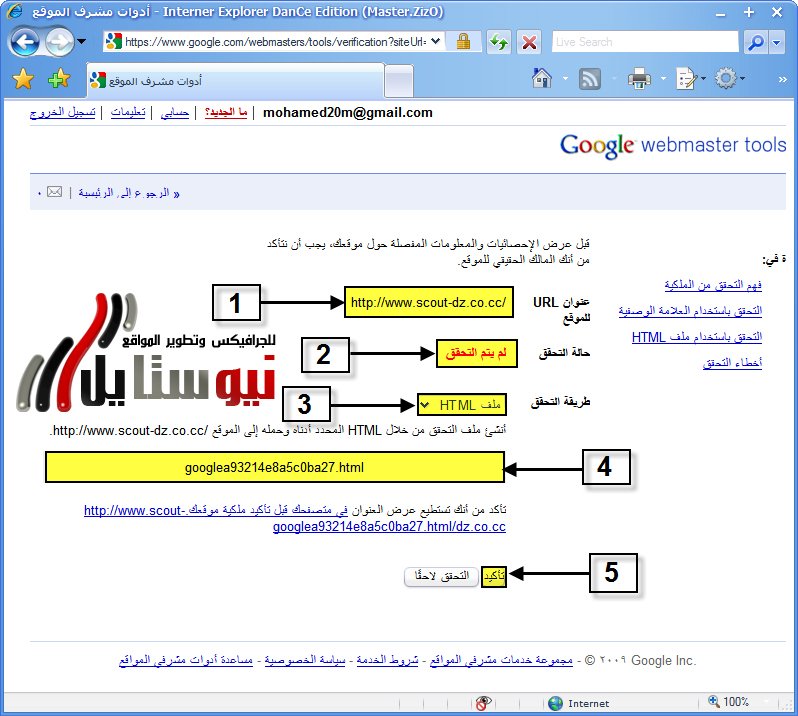Click the 100% zoom level control
Screen dimensions: 798x716
(x=729, y=702)
